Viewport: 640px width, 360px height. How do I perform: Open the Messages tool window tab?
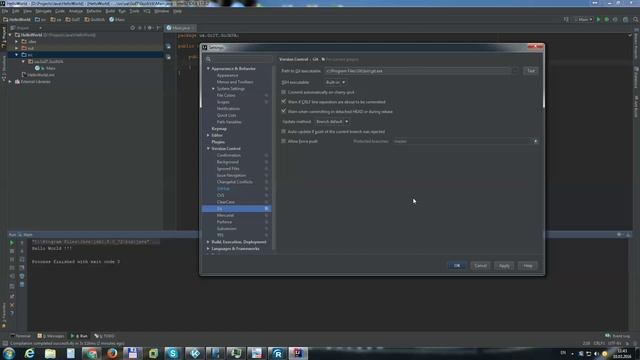51,336
